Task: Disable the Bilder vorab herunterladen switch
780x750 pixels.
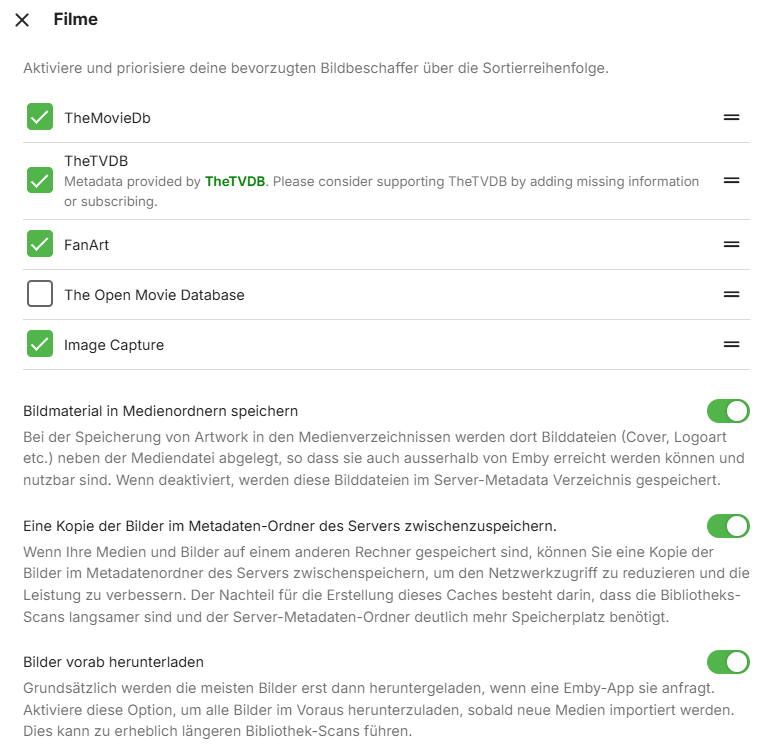Action: pyautogui.click(x=728, y=662)
